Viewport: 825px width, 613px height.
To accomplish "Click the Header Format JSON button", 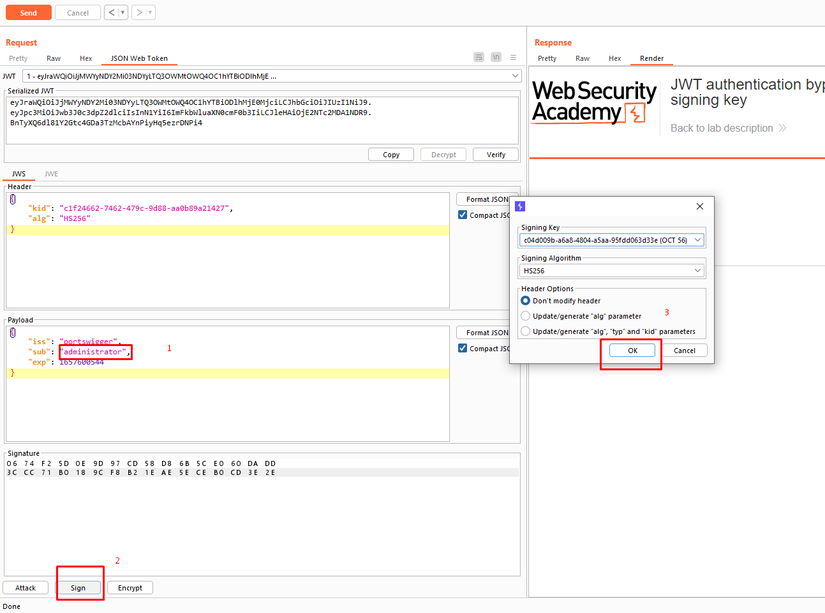I will point(487,199).
